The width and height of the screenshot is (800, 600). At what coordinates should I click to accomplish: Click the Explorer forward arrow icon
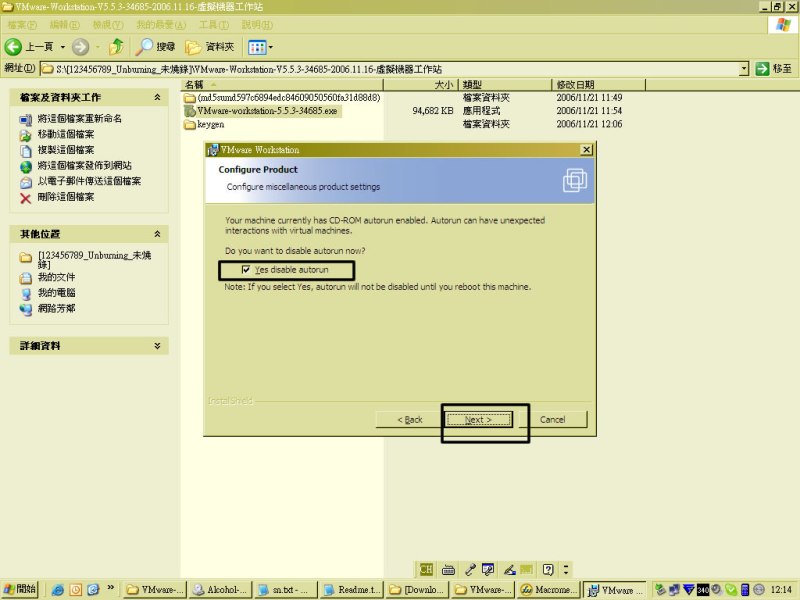(80, 47)
